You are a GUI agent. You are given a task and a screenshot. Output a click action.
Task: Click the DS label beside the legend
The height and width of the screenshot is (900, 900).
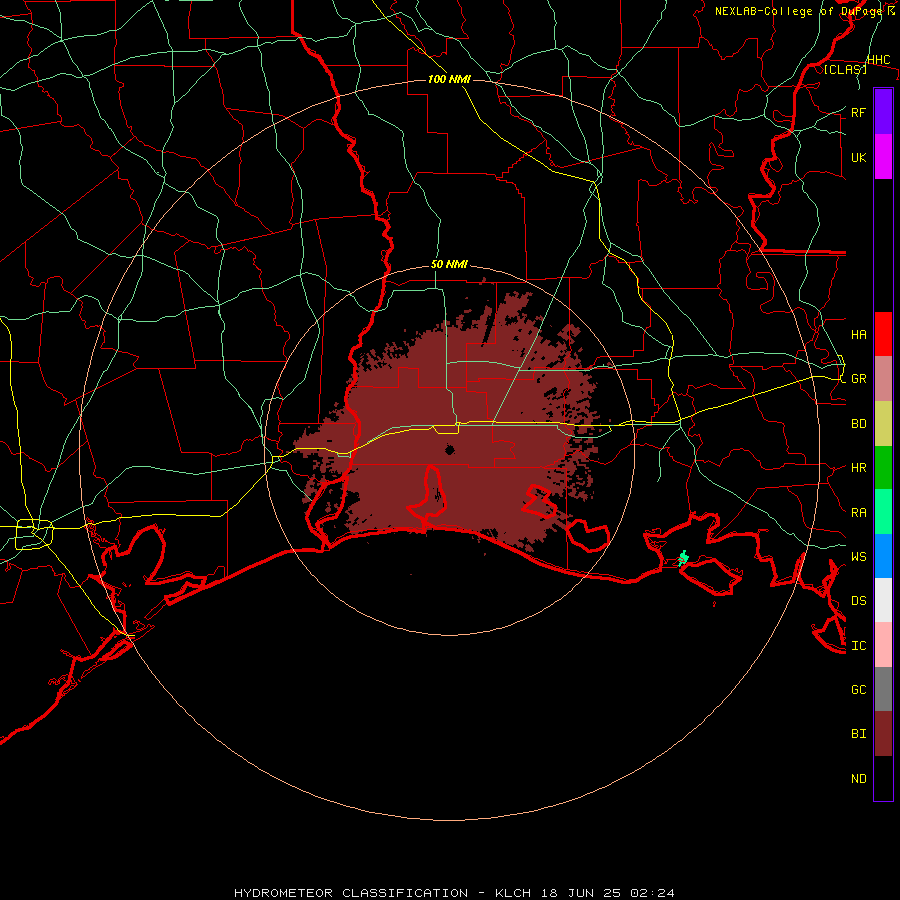tap(858, 600)
